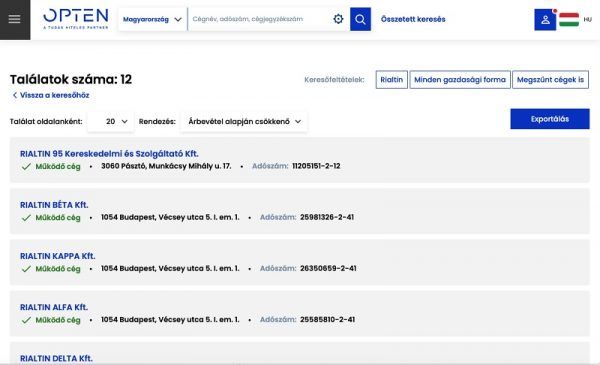Open the Árbevétel alapján csökkenő sorting dropdown
Viewport: 600px width, 365px height.
tap(244, 121)
